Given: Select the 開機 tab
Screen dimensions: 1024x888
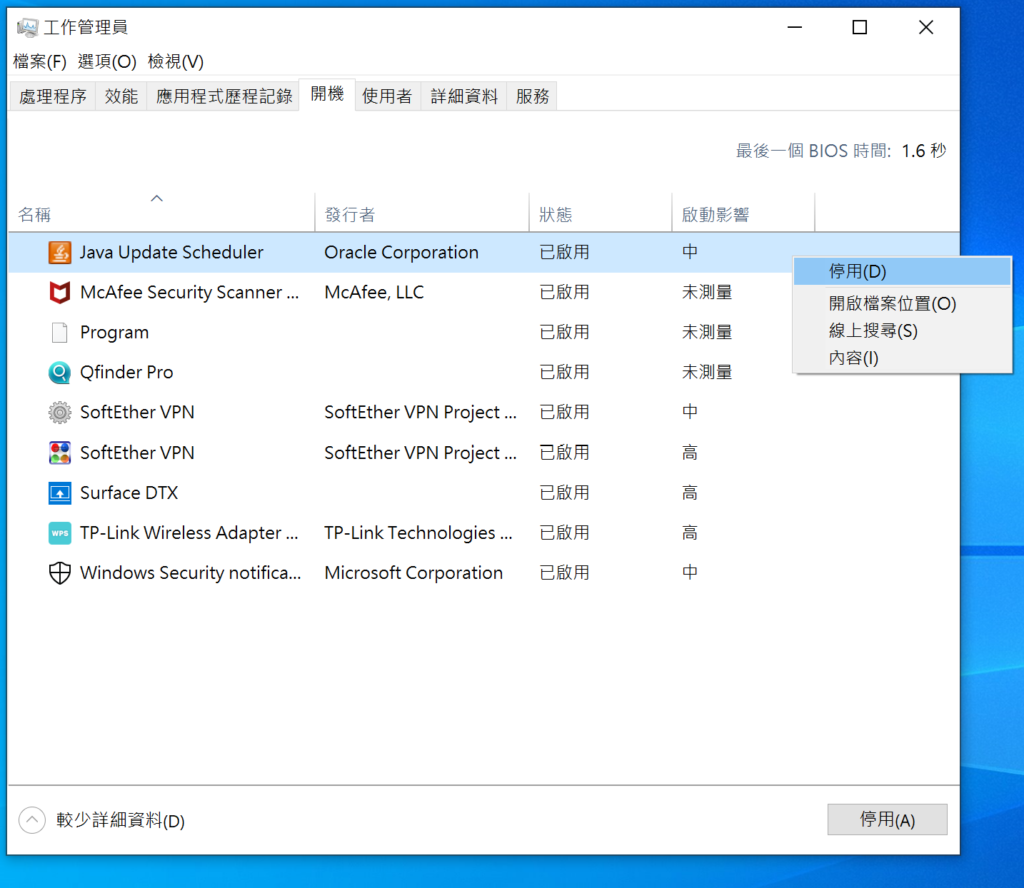Looking at the screenshot, I should [x=327, y=95].
